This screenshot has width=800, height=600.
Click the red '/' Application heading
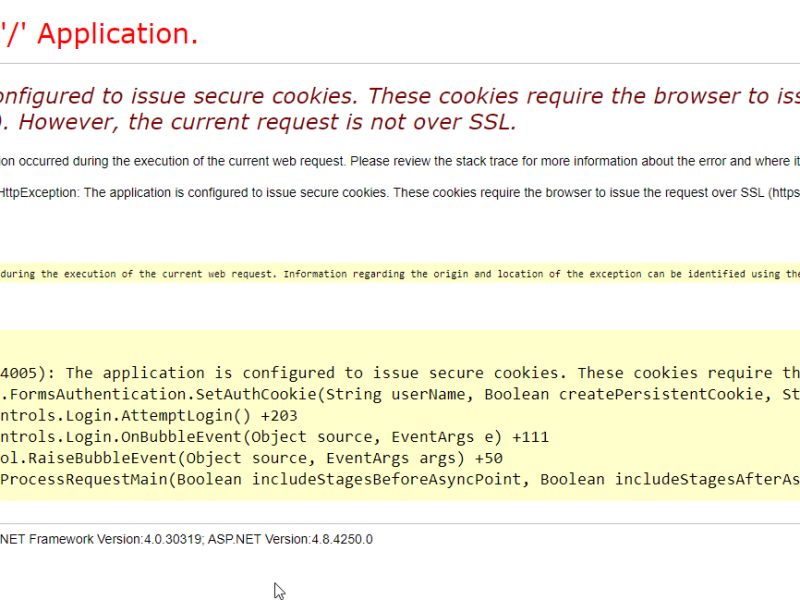[x=100, y=33]
